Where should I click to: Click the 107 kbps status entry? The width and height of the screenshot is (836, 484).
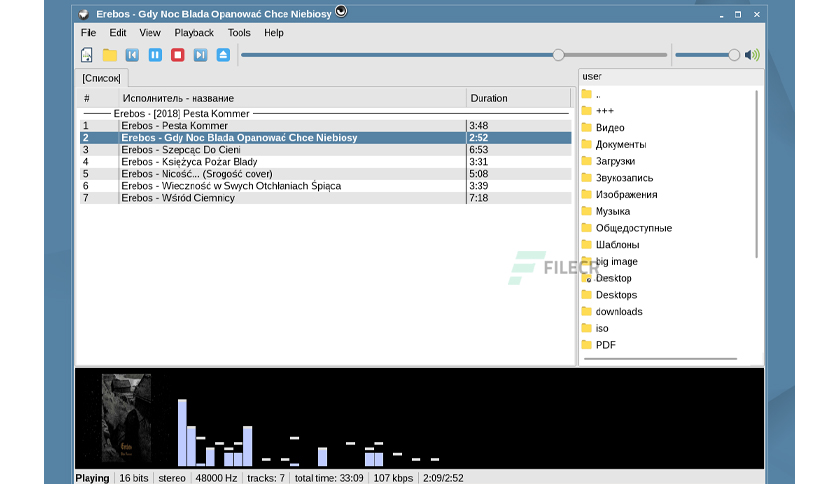tap(393, 478)
